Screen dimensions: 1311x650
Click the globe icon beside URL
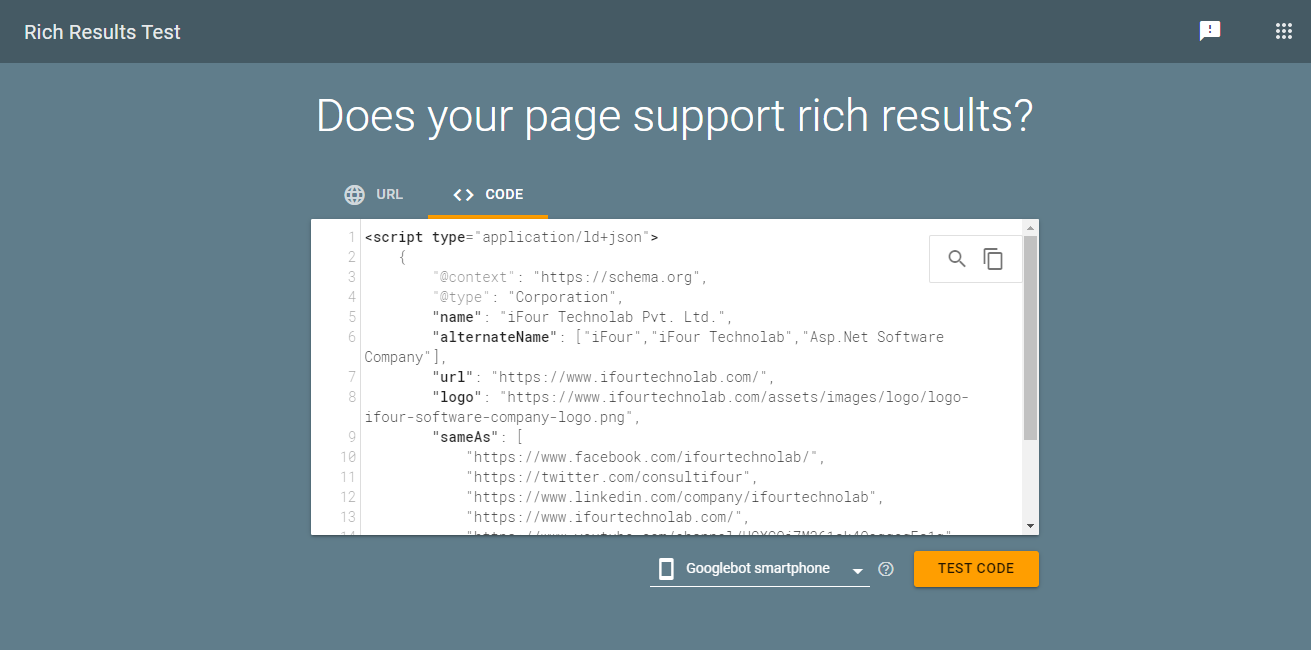tap(355, 194)
